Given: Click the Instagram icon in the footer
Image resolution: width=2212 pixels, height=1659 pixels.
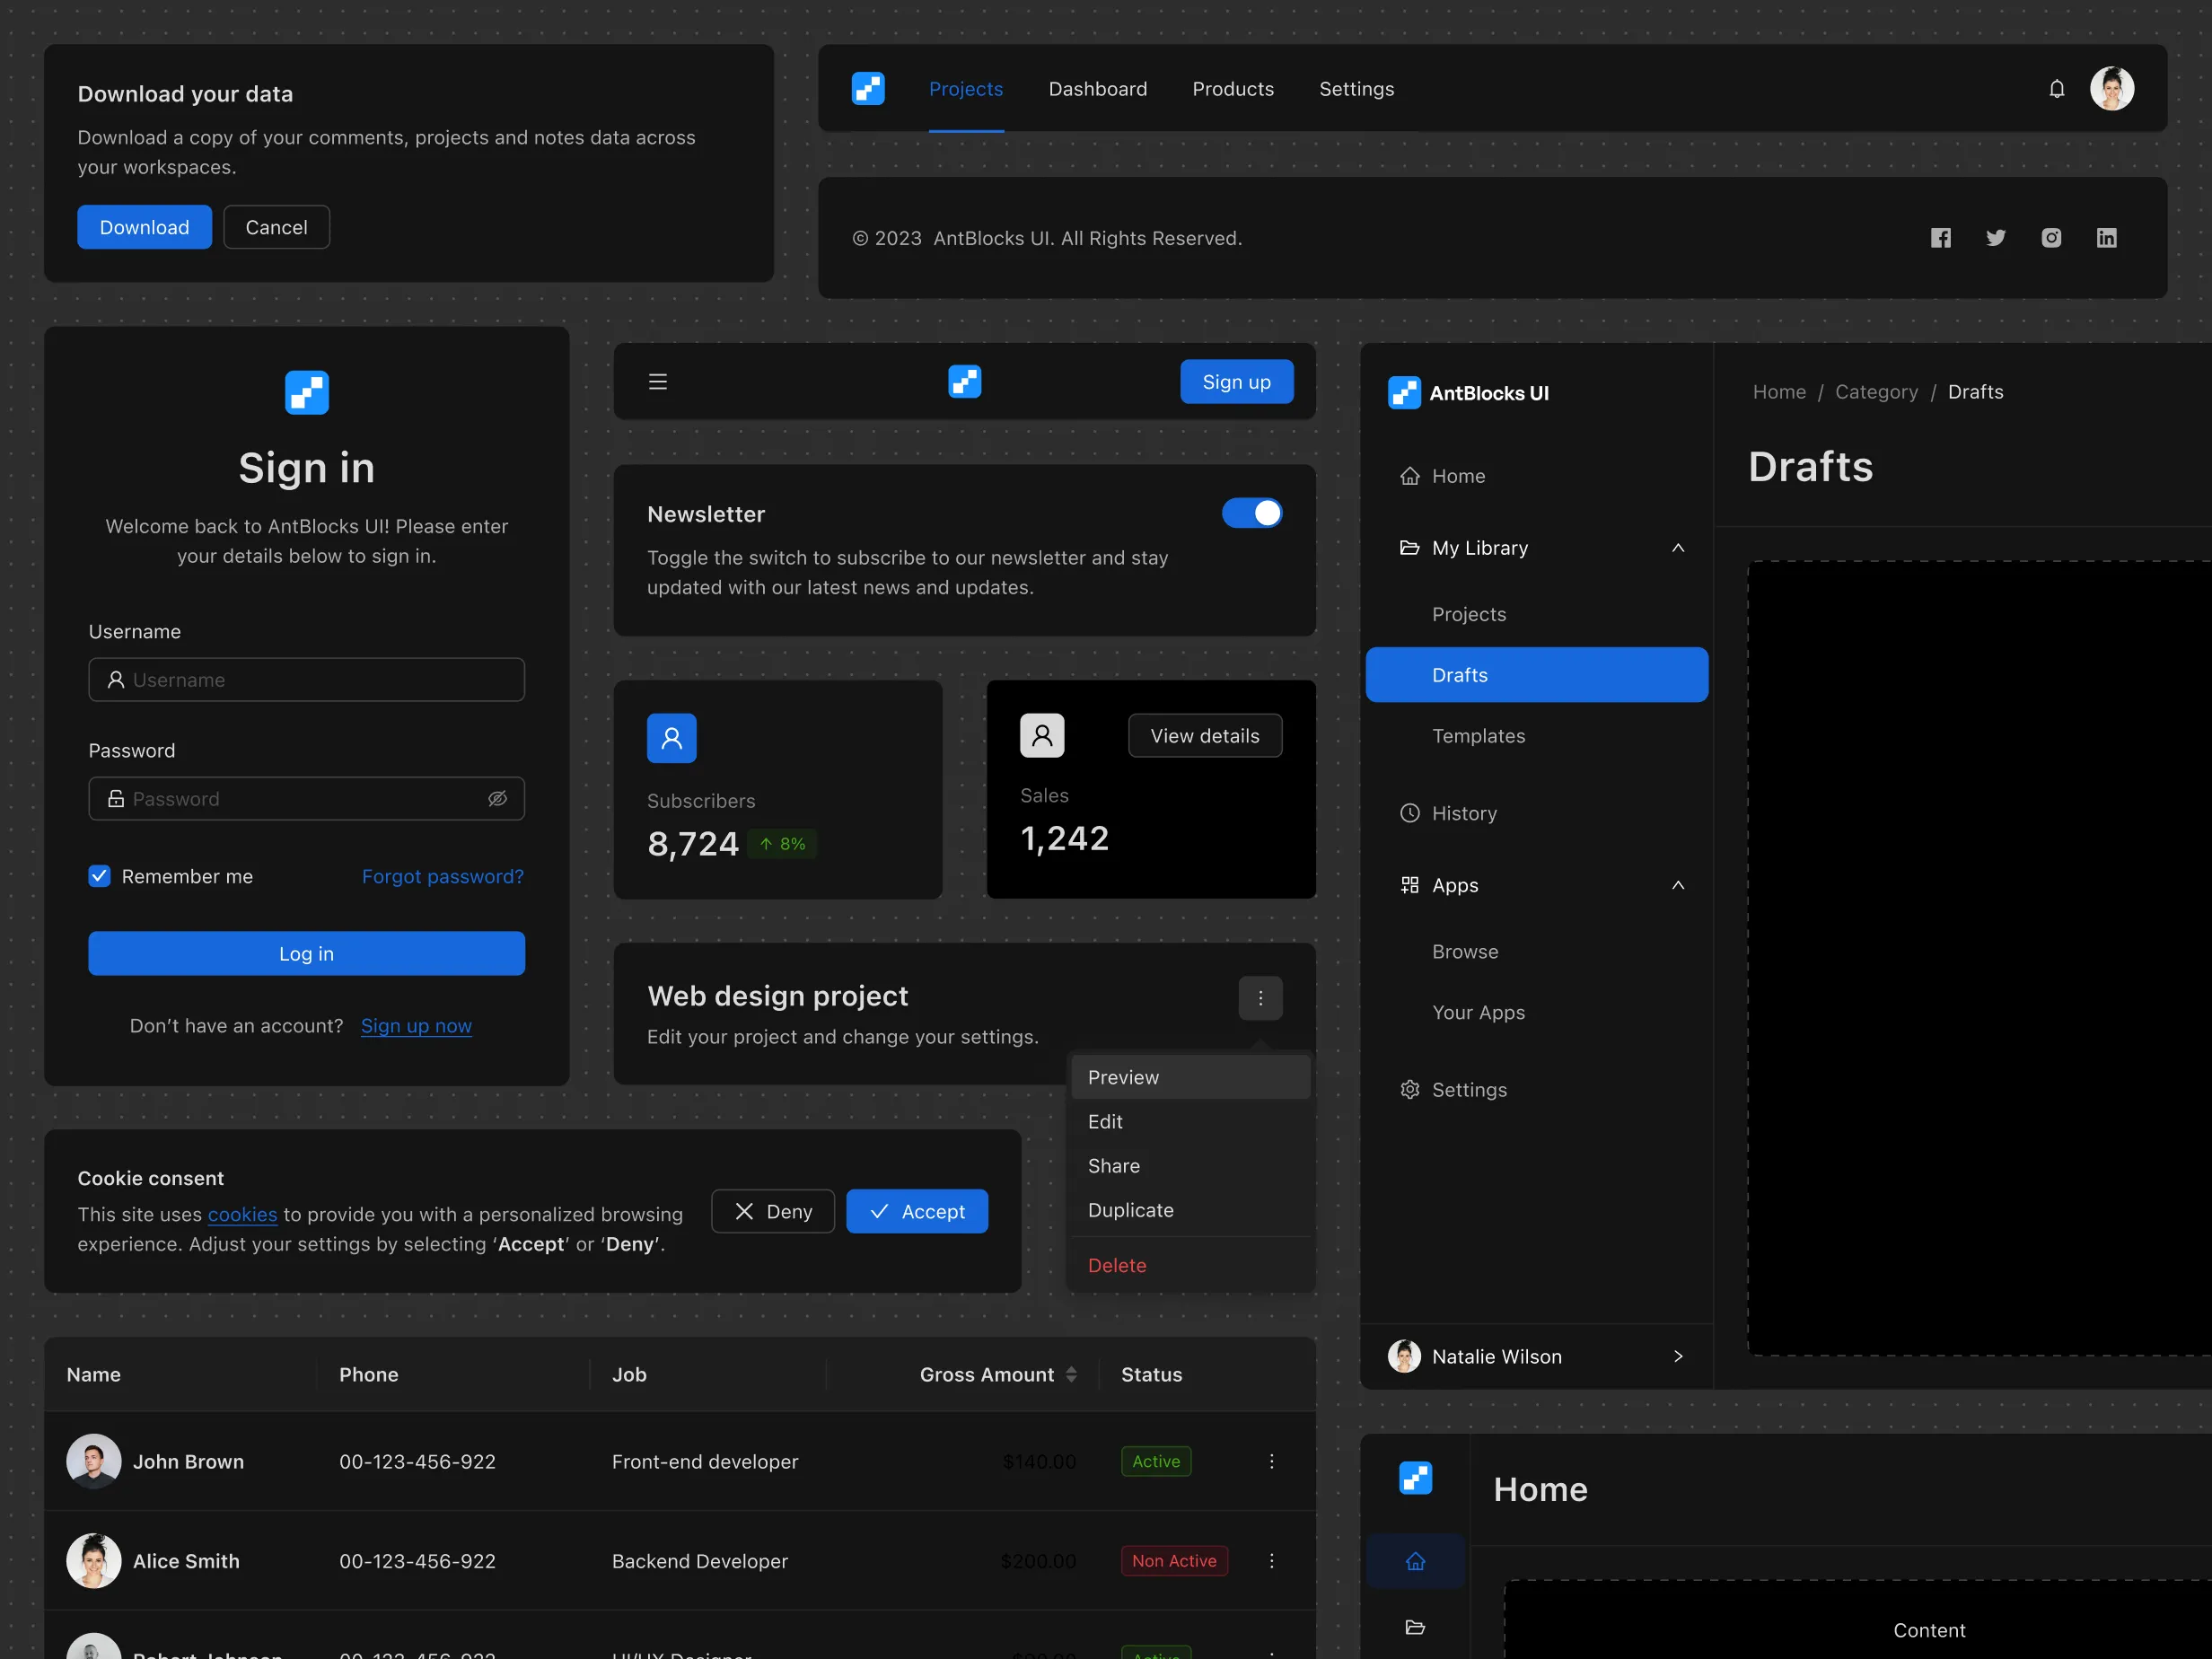Looking at the screenshot, I should click(2051, 238).
